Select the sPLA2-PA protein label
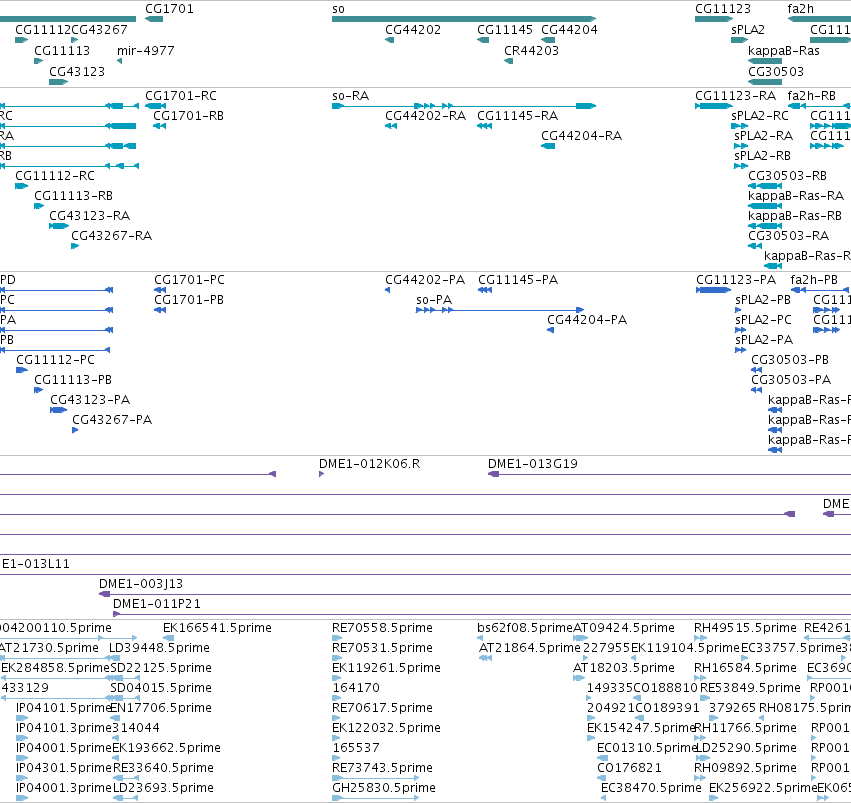This screenshot has height=803, width=851. coord(764,340)
